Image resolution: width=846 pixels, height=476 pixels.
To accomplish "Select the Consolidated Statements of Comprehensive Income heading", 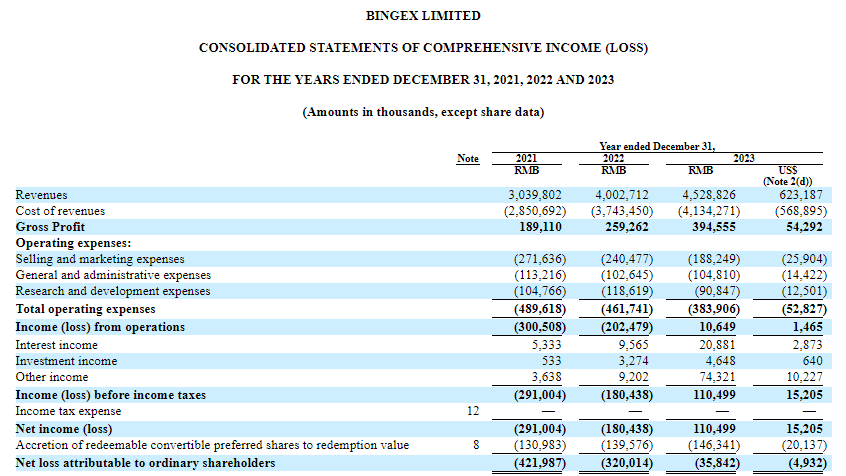I will click(x=423, y=47).
